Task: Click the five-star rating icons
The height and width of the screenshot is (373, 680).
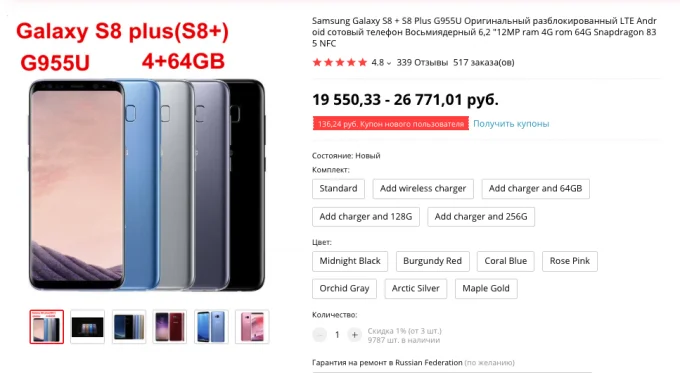Action: point(340,62)
